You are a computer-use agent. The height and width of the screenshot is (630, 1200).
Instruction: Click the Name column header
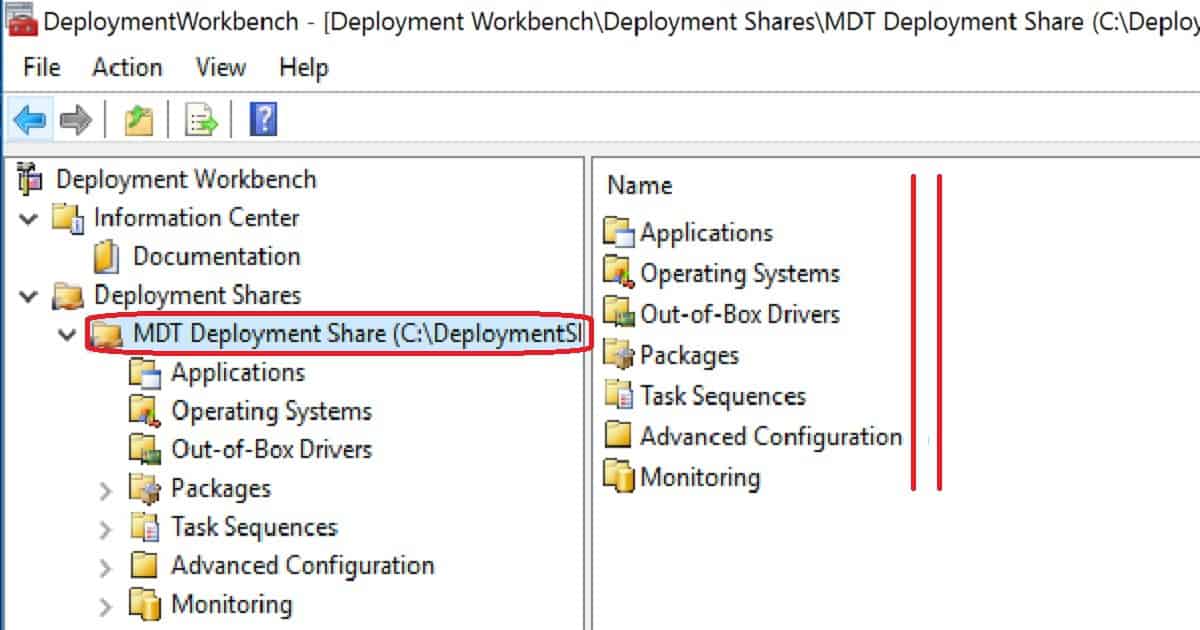tap(640, 186)
